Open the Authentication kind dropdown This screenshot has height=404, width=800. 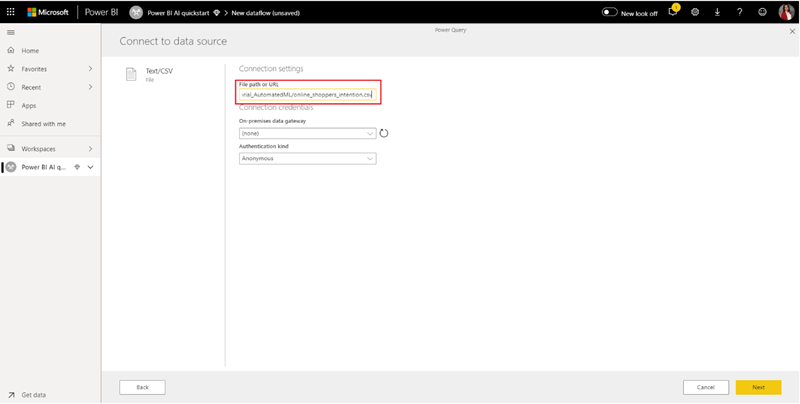[x=307, y=158]
